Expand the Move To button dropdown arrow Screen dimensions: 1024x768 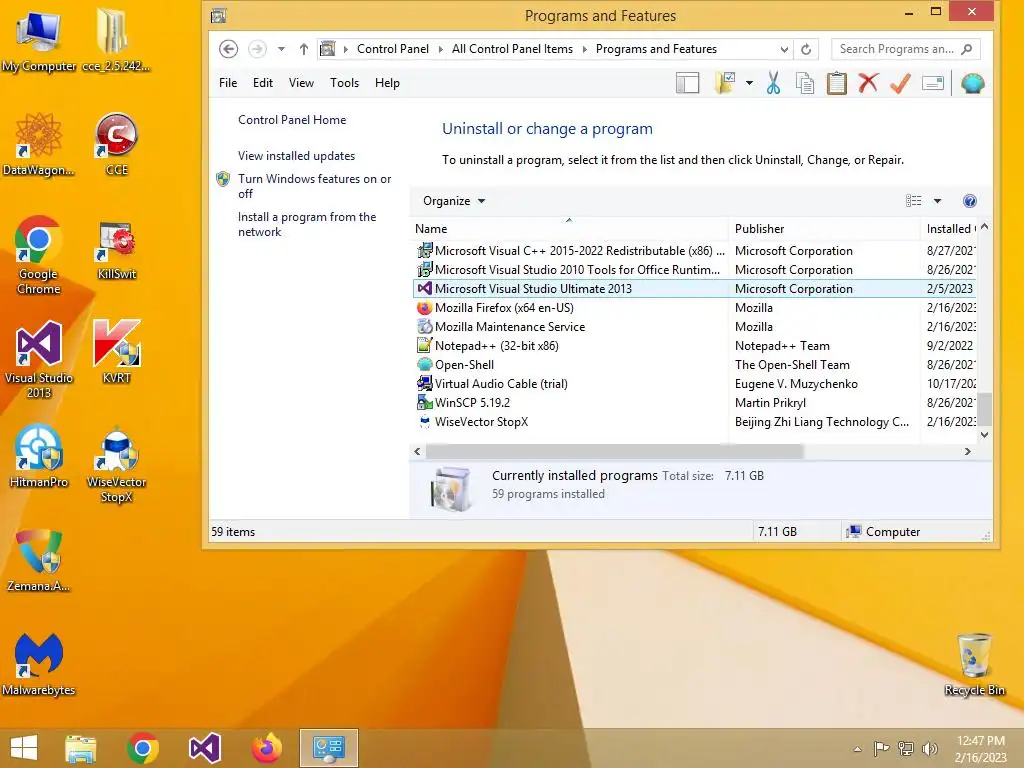(749, 83)
